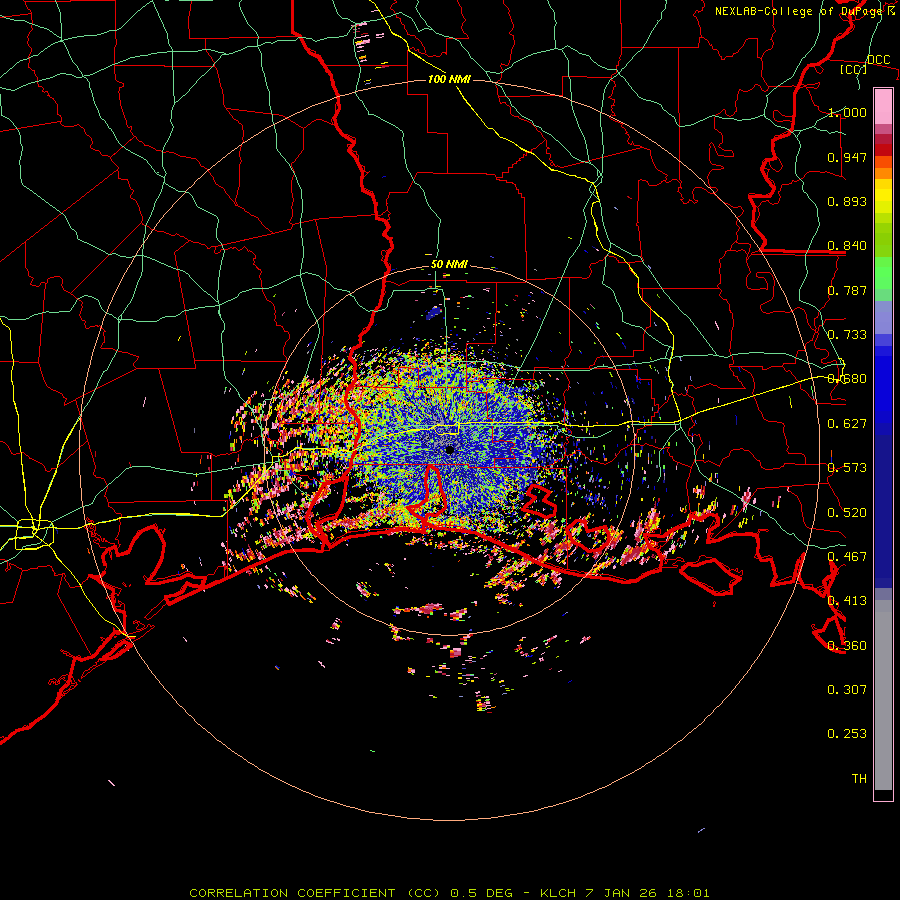Click the 0.520 scale value
Screen dimensions: 900x900
pyautogui.click(x=847, y=513)
